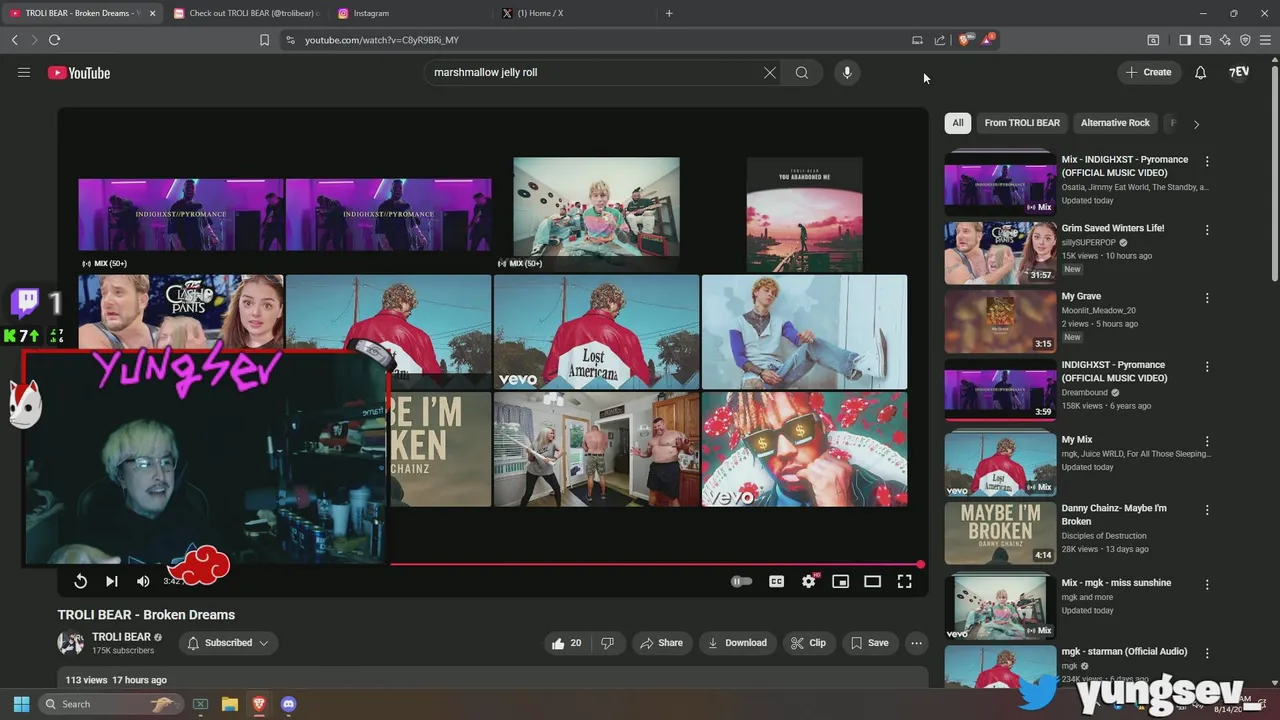
Task: Open the 7EV account avatar menu
Action: click(x=1239, y=72)
